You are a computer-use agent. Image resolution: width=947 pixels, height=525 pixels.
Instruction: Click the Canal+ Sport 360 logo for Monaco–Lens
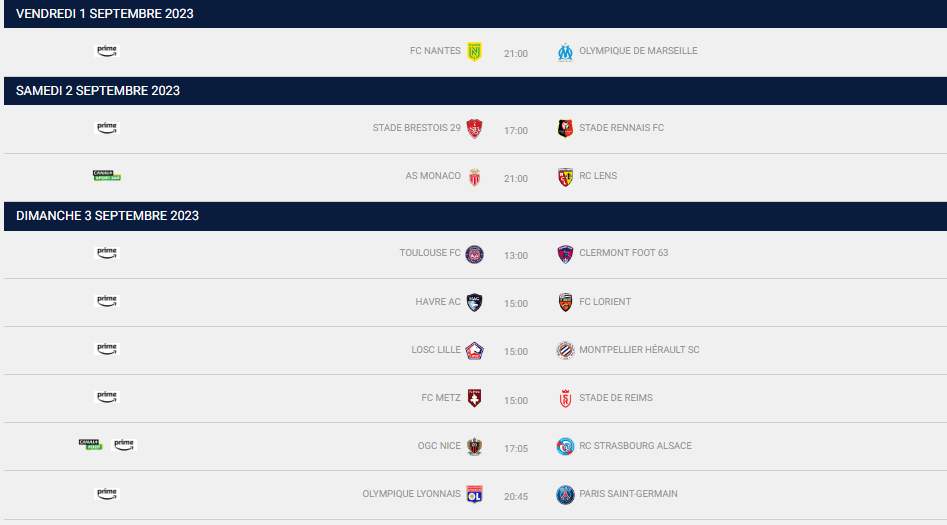(x=107, y=176)
